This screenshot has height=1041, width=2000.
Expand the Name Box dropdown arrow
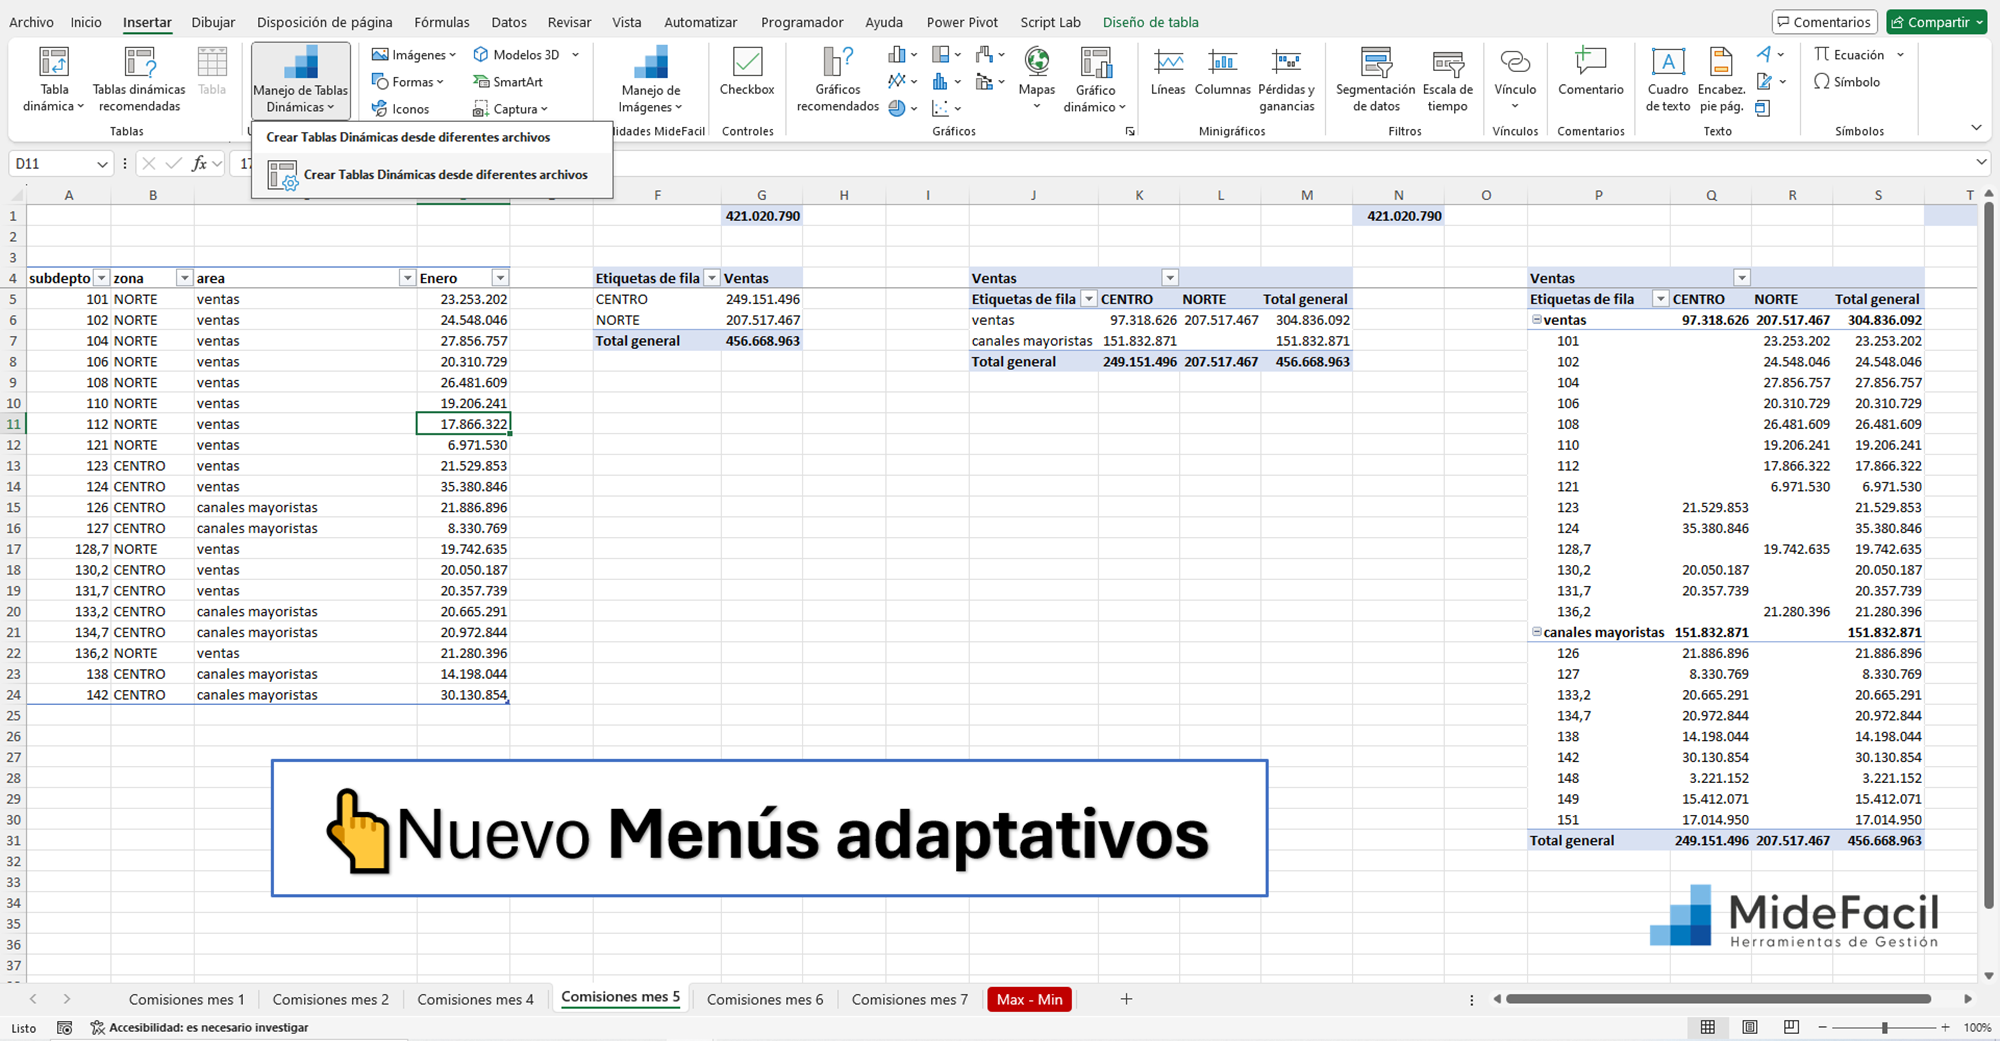point(102,164)
